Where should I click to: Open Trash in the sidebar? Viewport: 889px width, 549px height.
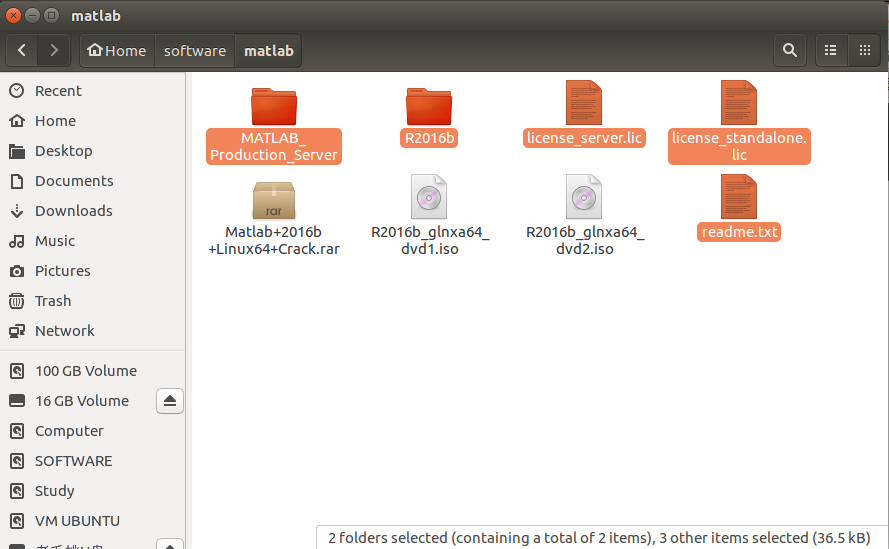pos(93,301)
